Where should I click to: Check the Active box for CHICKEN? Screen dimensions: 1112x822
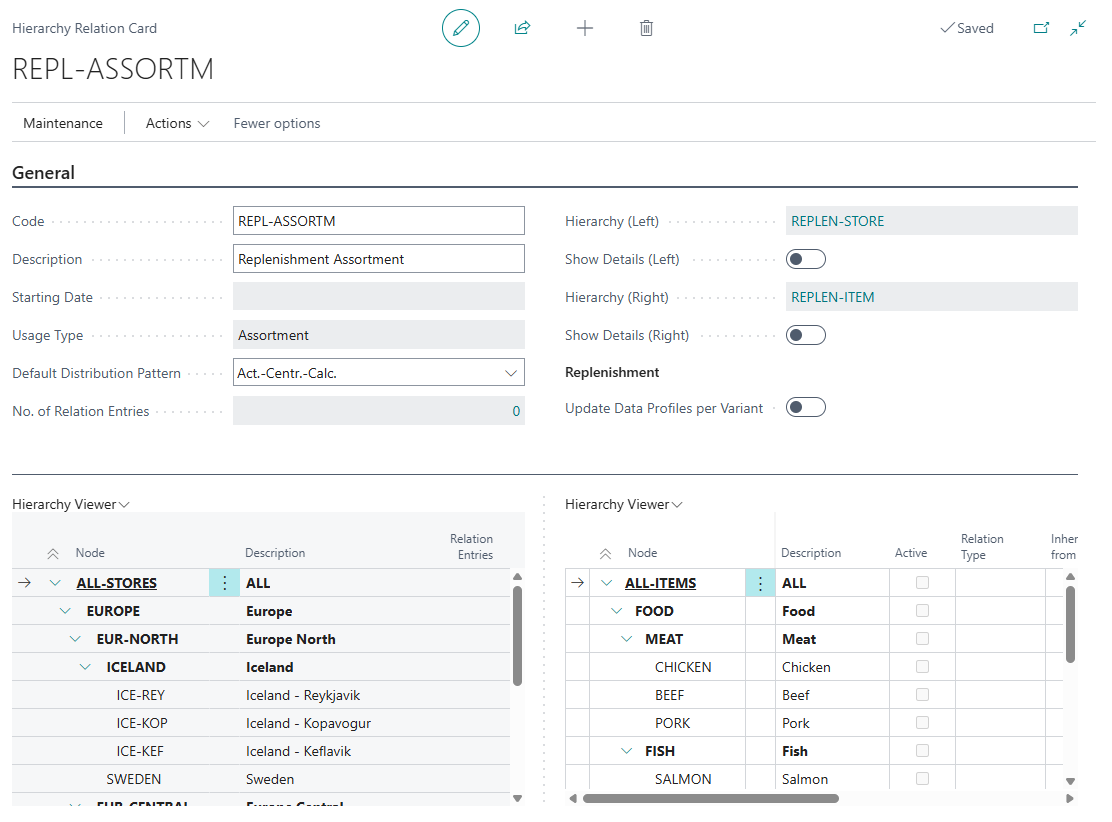[x=922, y=667]
